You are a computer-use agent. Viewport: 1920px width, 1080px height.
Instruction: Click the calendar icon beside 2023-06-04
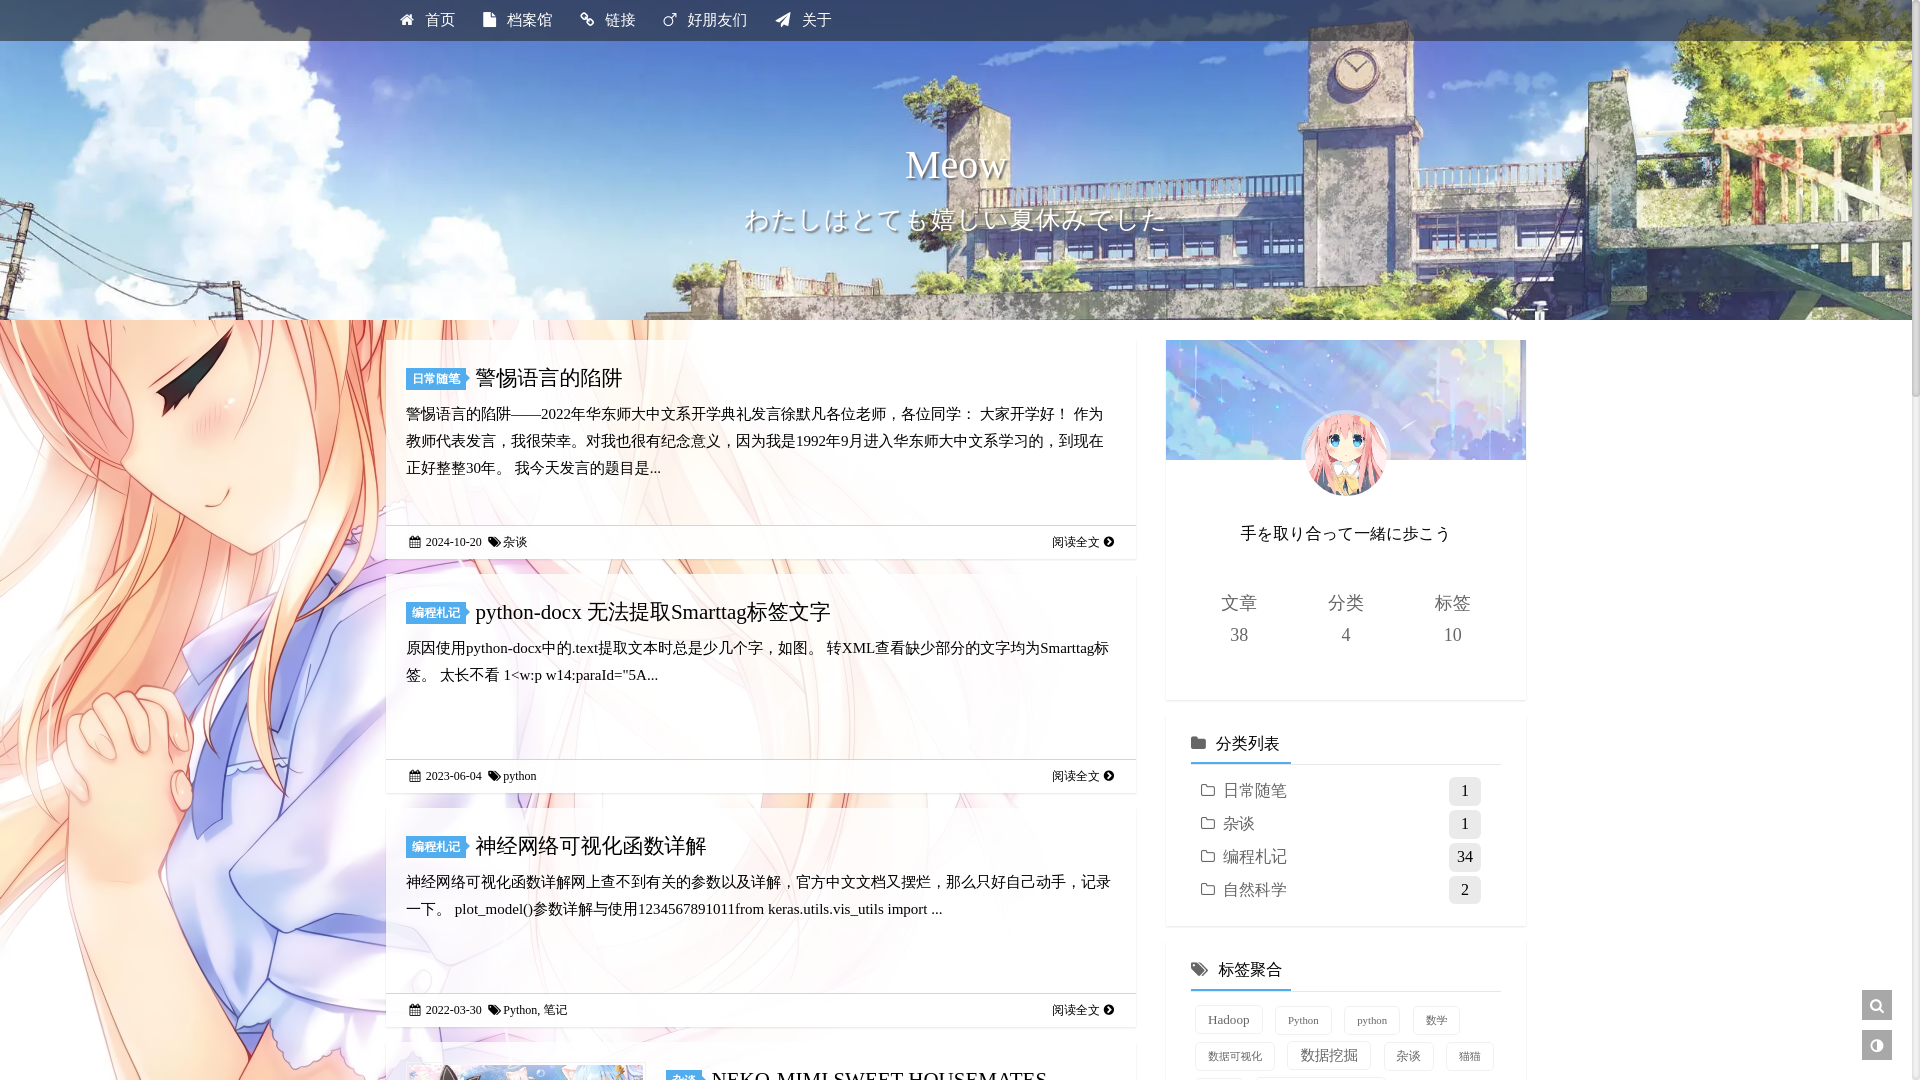(414, 776)
